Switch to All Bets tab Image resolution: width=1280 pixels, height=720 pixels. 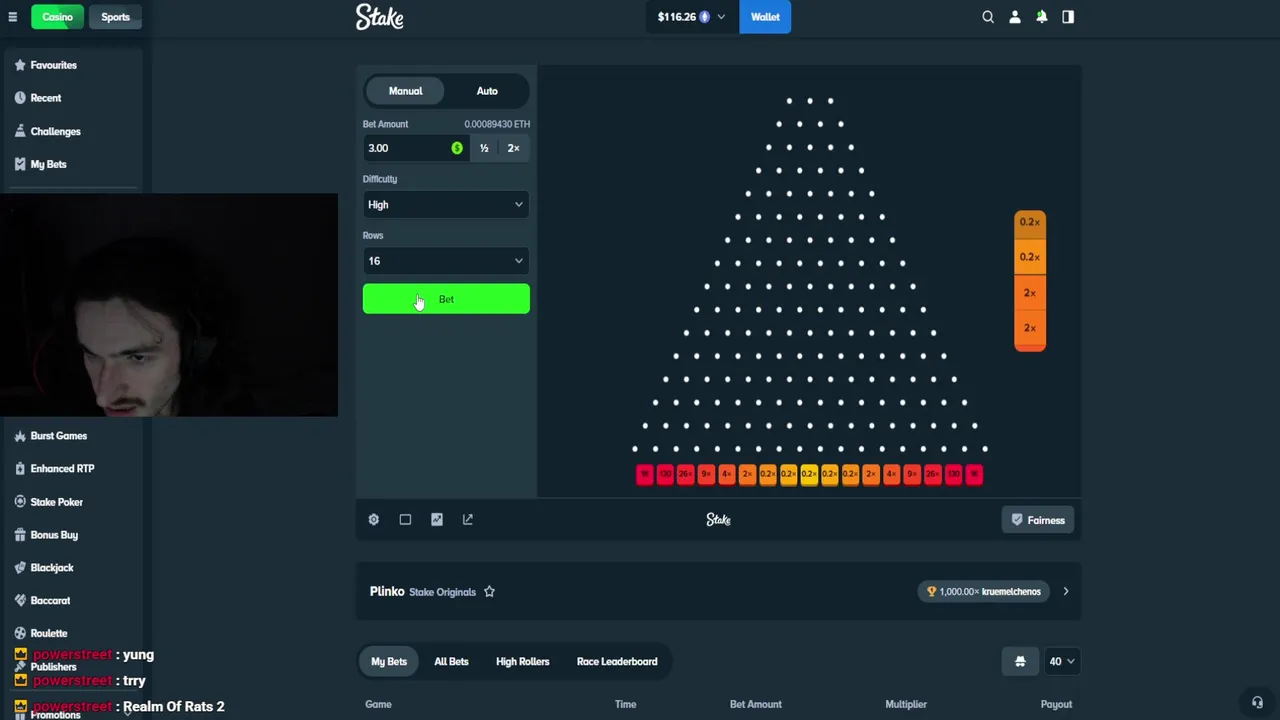click(451, 662)
